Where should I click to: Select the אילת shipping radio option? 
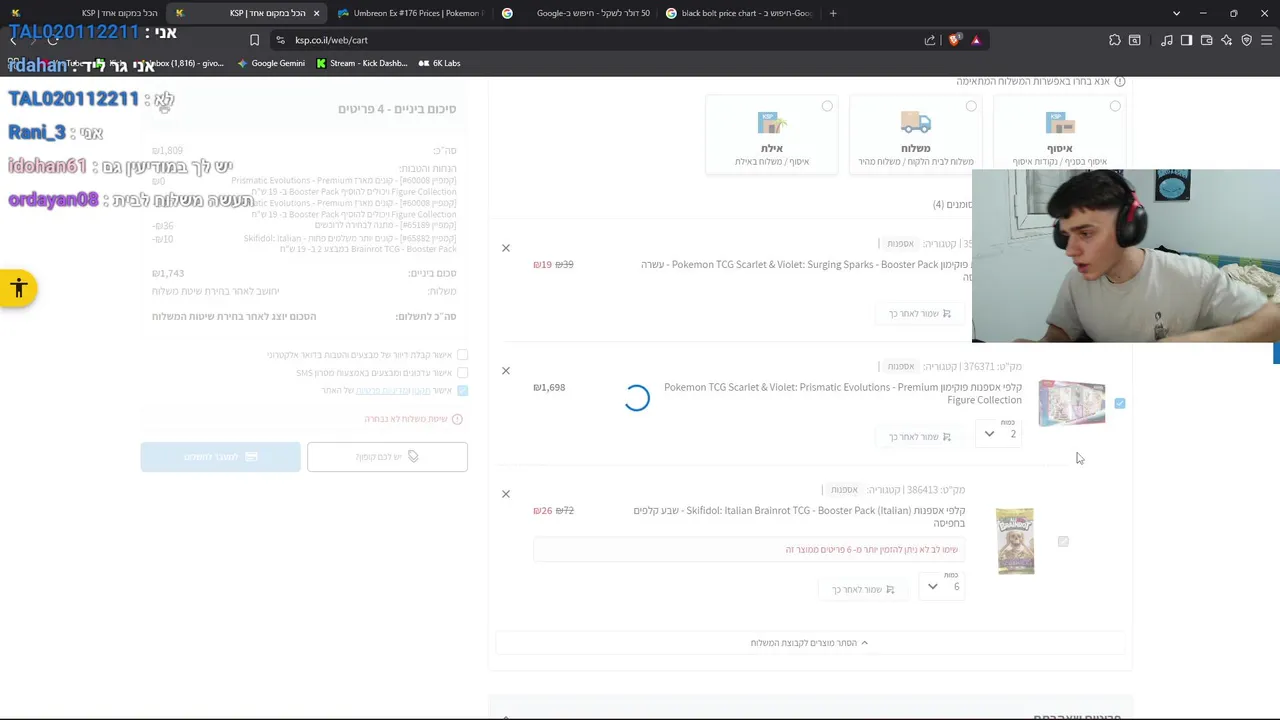tap(827, 106)
